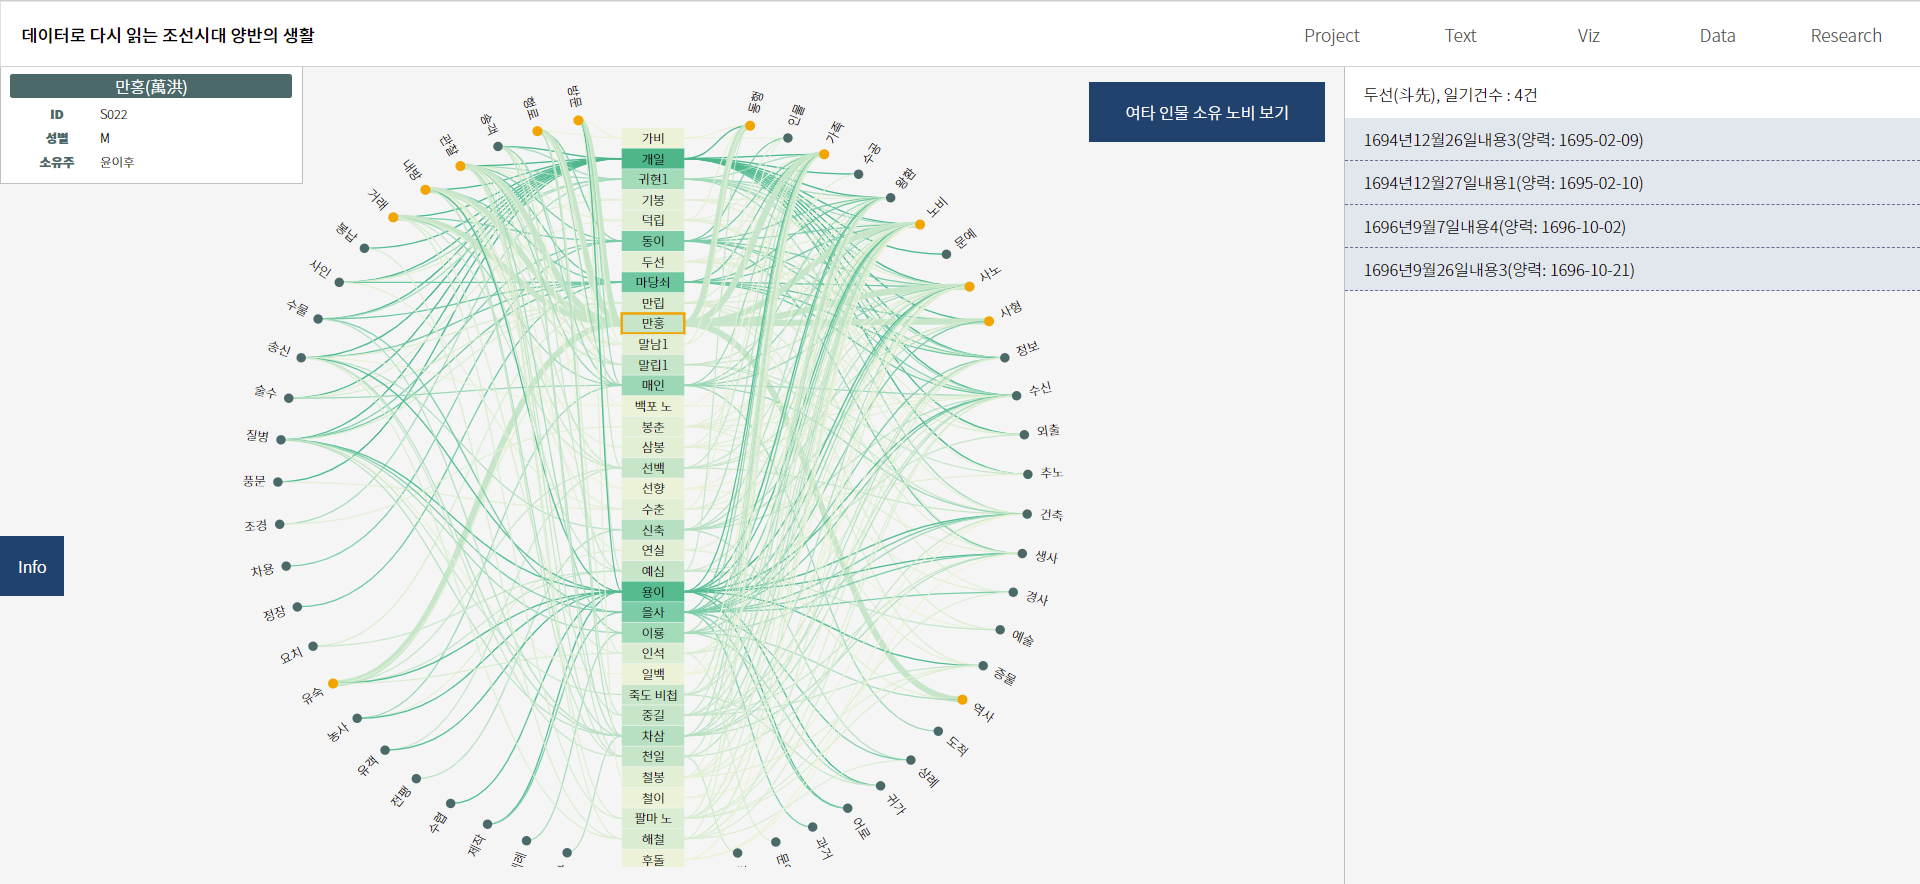Image resolution: width=1920 pixels, height=884 pixels.
Task: Click the orange 거래 topic node
Action: (393, 217)
